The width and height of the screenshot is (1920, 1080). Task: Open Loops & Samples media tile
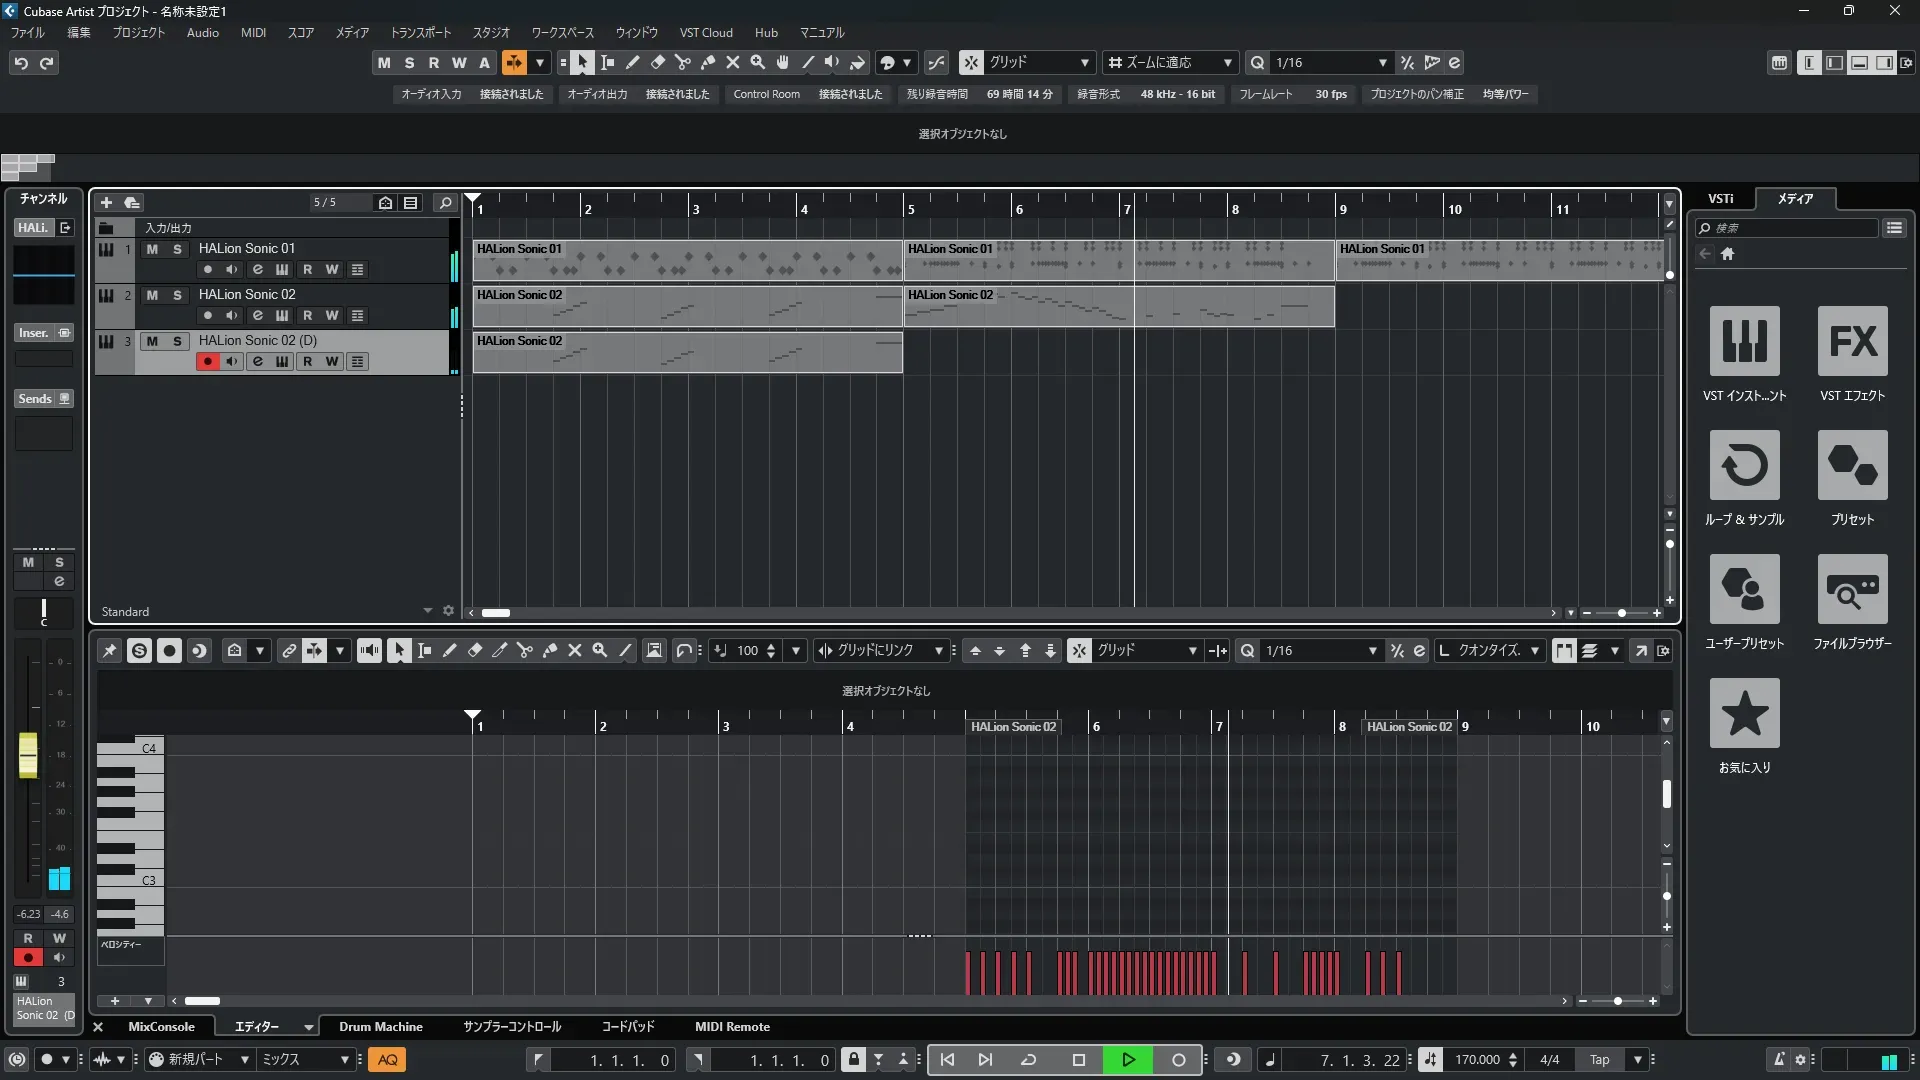click(x=1744, y=466)
